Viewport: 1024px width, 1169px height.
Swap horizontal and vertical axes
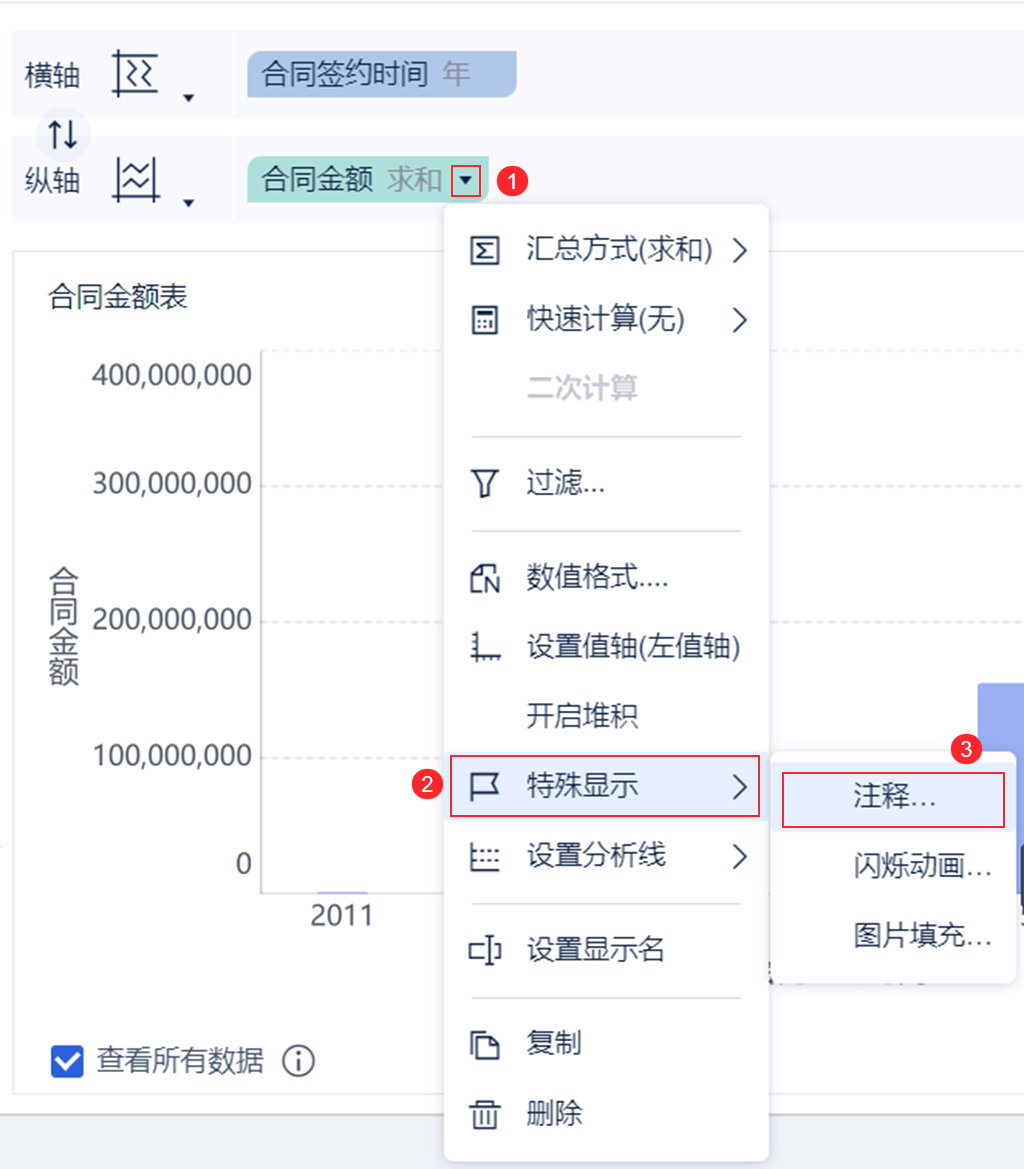pyautogui.click(x=63, y=135)
